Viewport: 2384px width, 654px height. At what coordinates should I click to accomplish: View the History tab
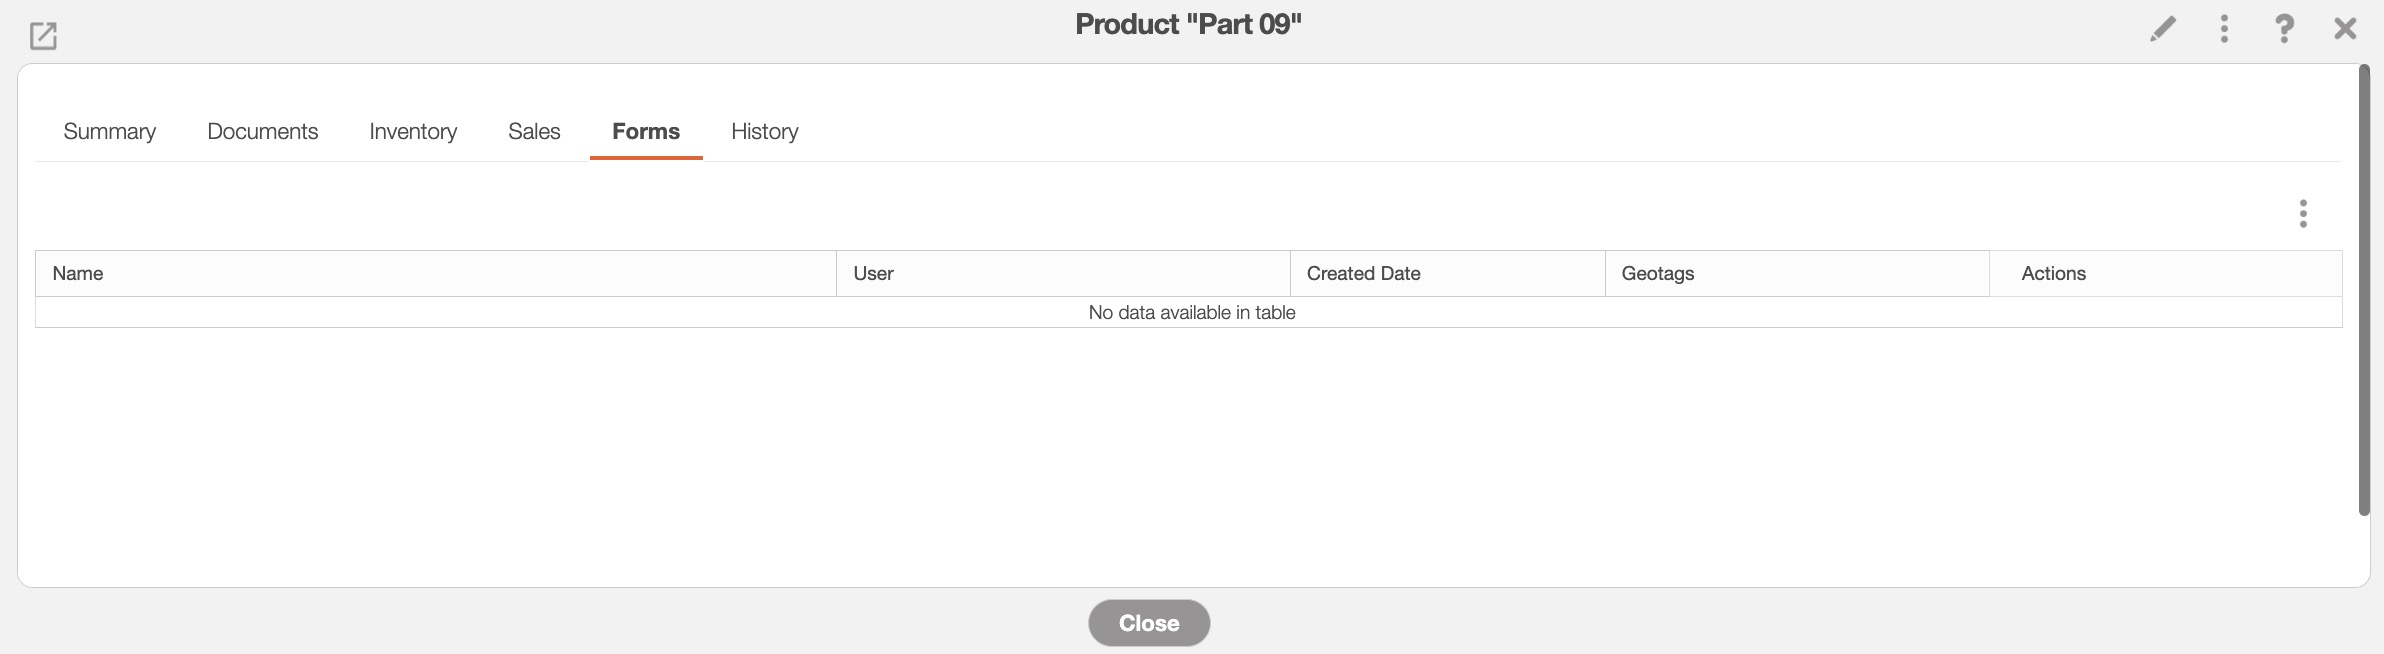coord(765,132)
